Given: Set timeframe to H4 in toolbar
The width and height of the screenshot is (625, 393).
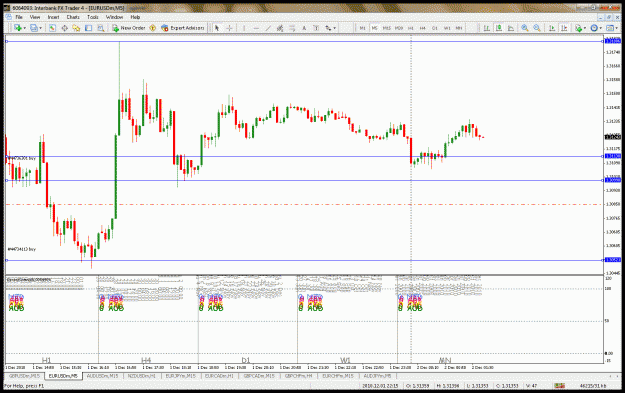Looking at the screenshot, I should click(423, 28).
